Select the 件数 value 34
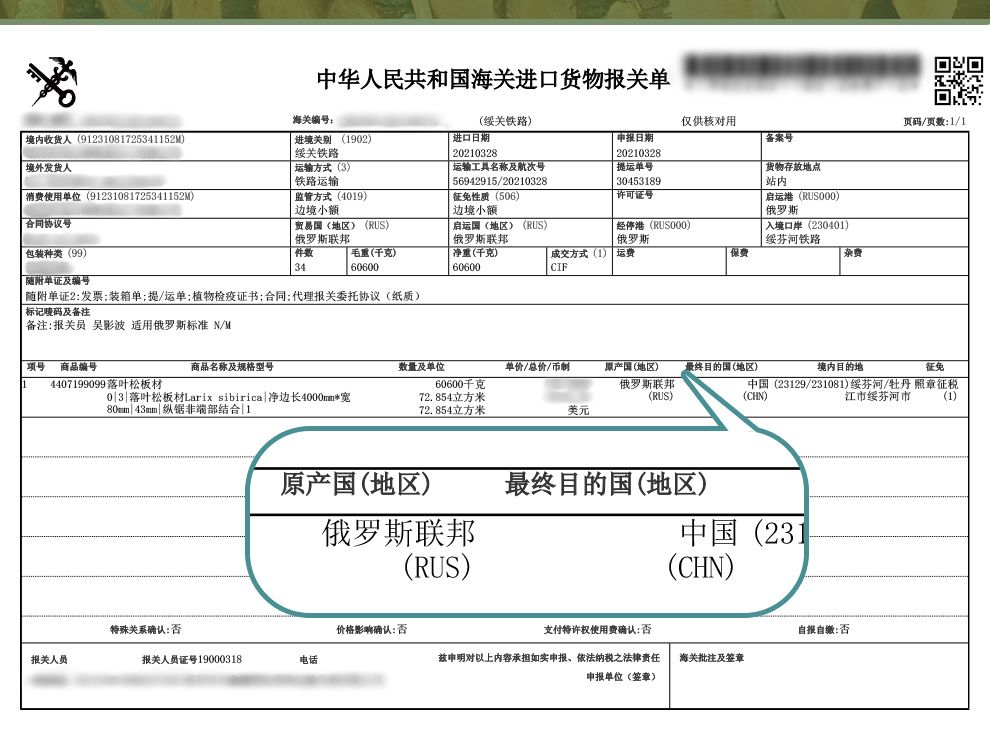990x729 pixels. click(x=300, y=268)
